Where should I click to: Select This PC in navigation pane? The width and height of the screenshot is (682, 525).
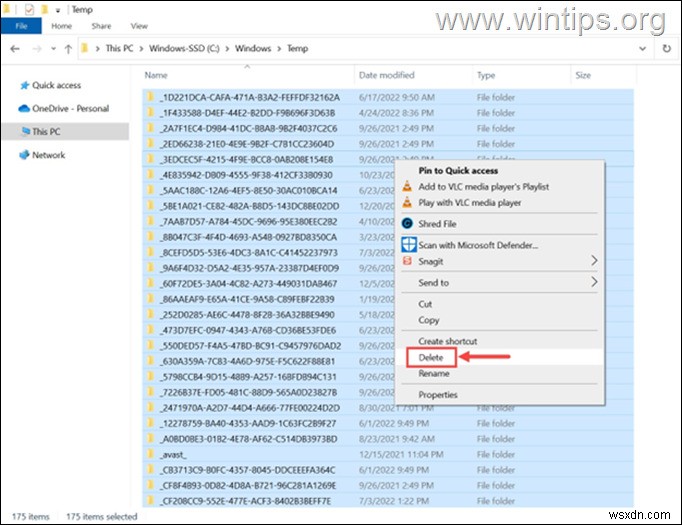[65, 131]
